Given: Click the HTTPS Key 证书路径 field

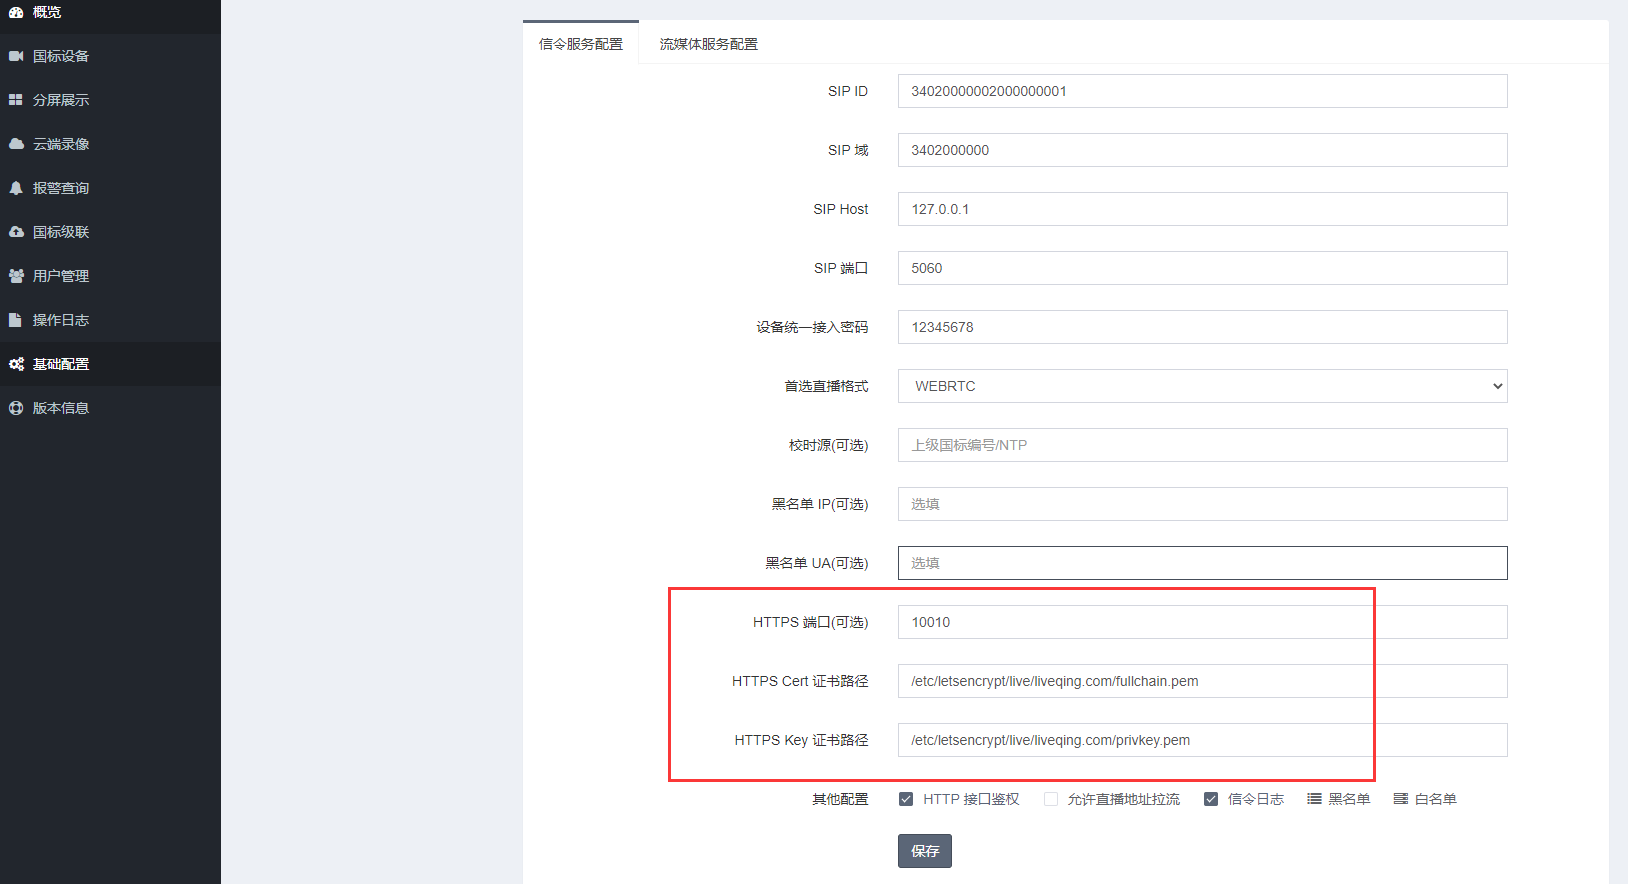Looking at the screenshot, I should pyautogui.click(x=1203, y=740).
